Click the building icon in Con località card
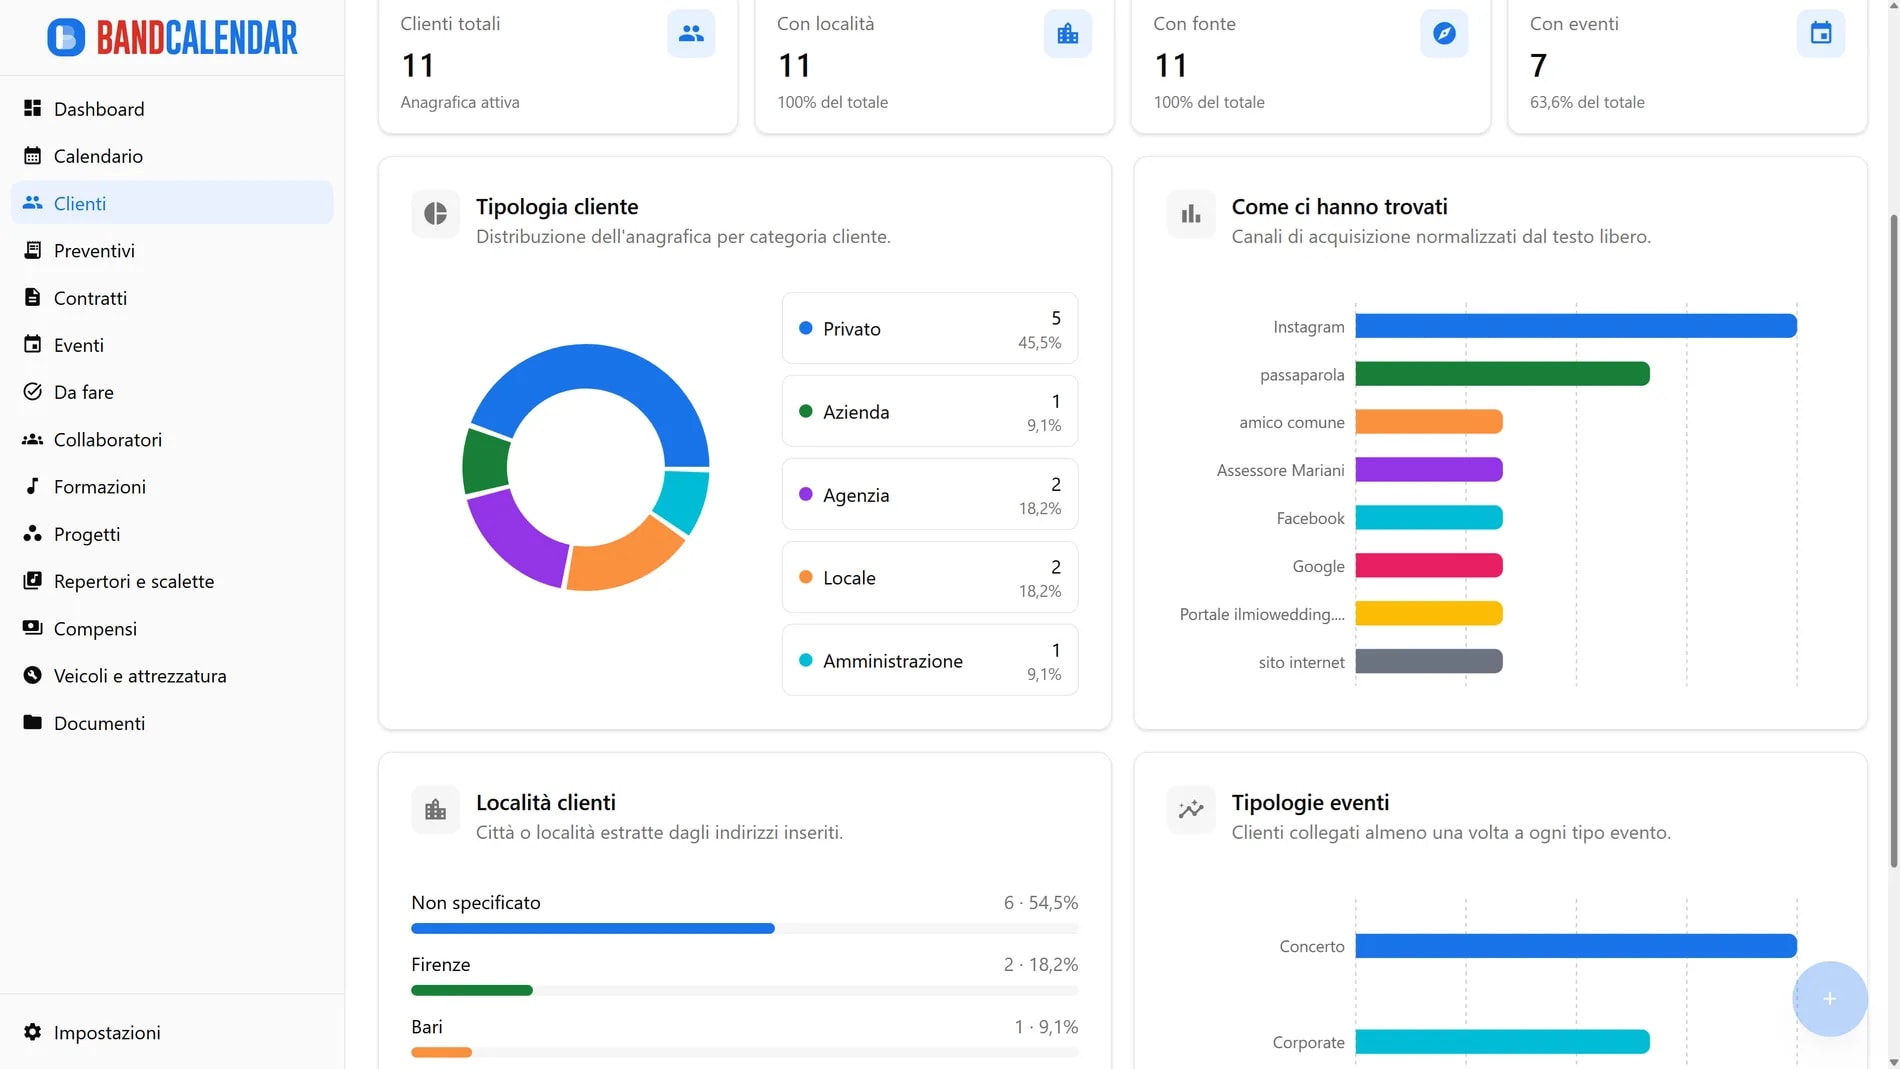The height and width of the screenshot is (1069, 1900). pos(1068,34)
